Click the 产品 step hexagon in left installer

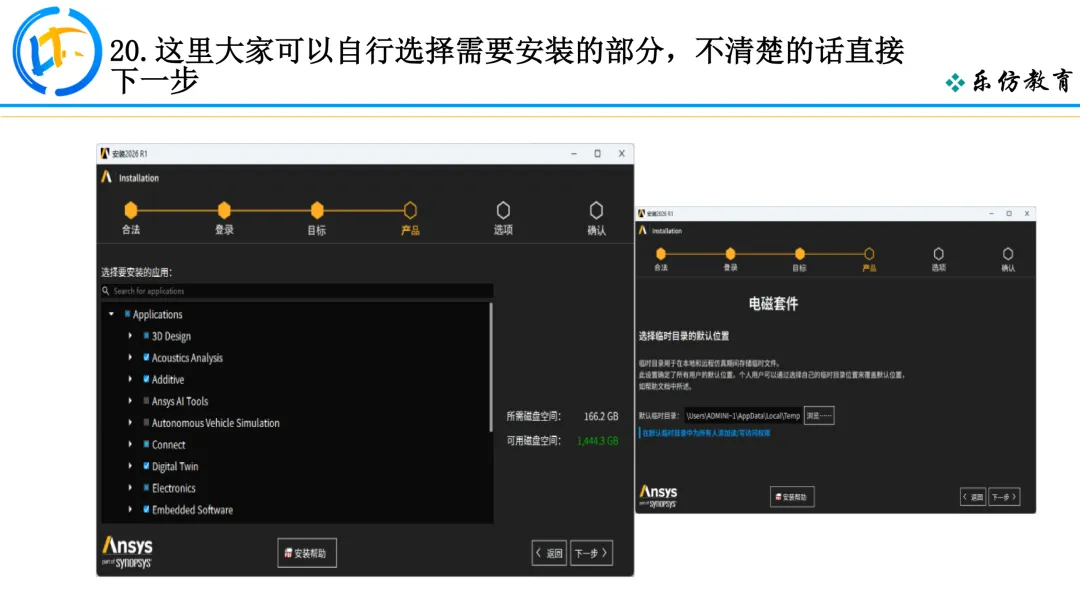coord(410,210)
